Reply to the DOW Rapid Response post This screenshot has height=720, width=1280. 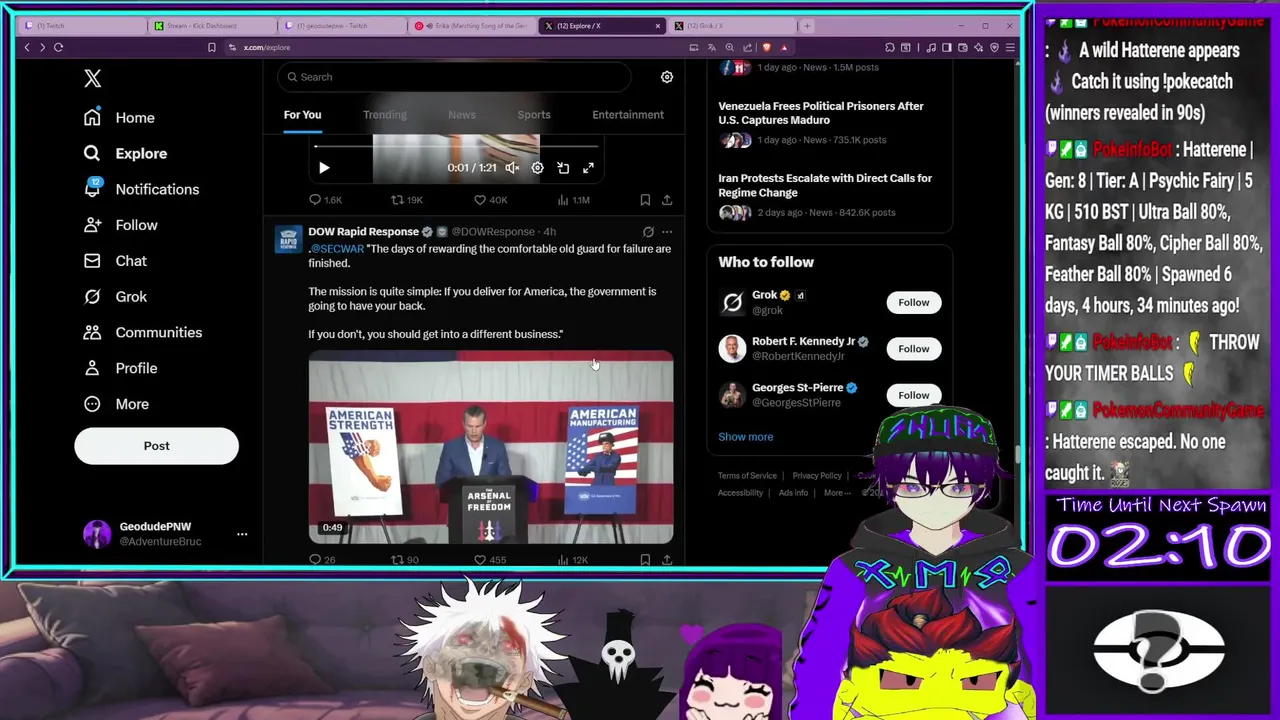322,560
